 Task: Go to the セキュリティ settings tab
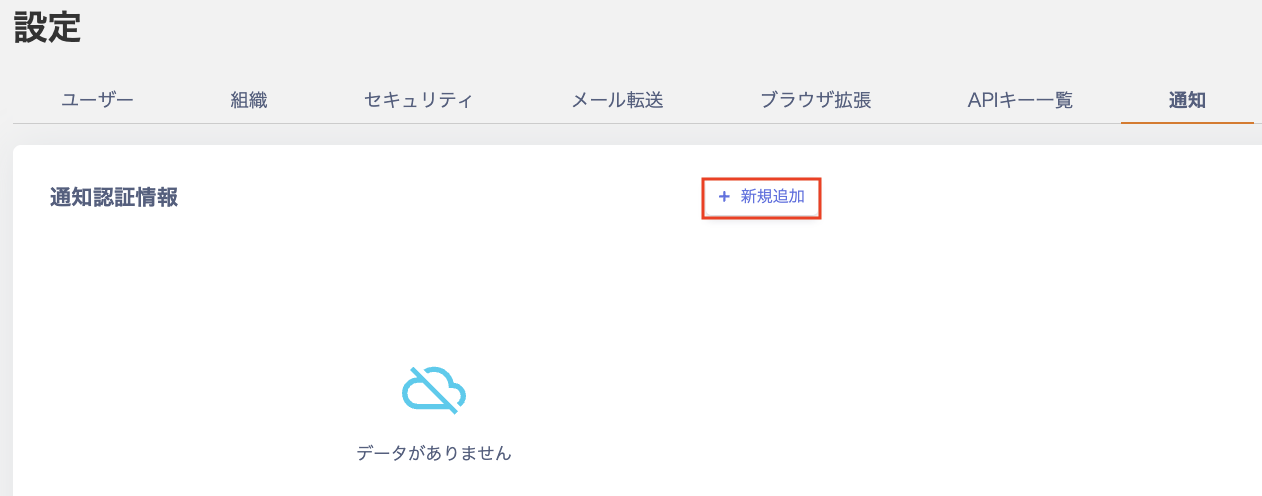click(x=418, y=100)
